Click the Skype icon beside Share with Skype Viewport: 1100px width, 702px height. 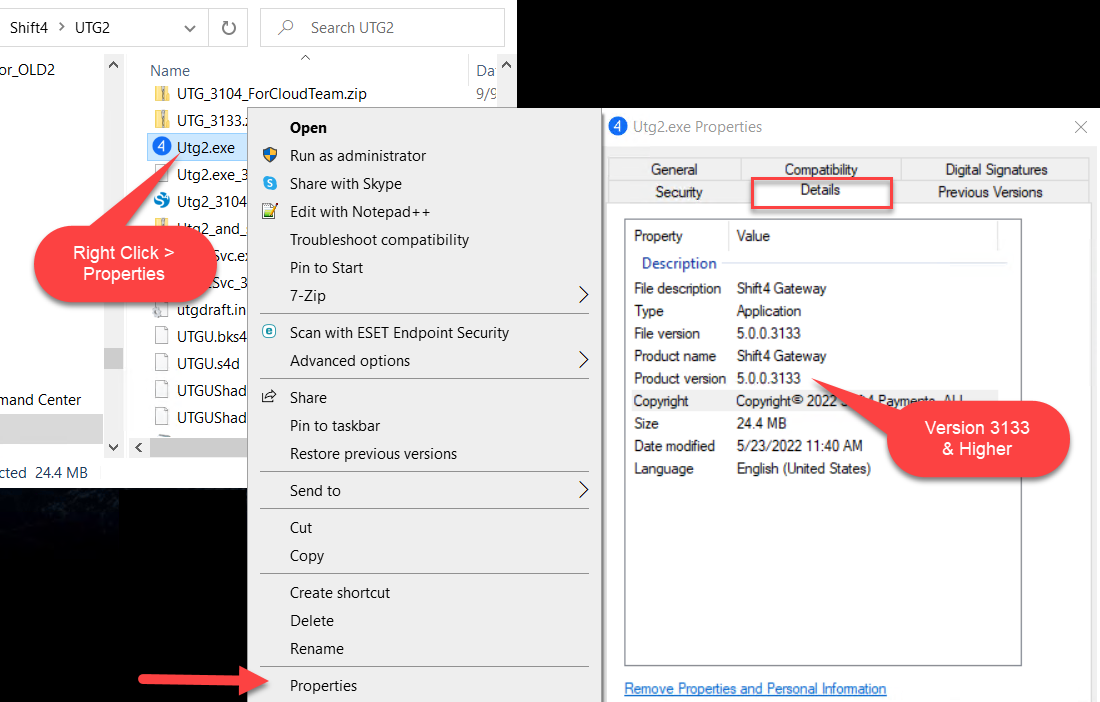click(269, 183)
